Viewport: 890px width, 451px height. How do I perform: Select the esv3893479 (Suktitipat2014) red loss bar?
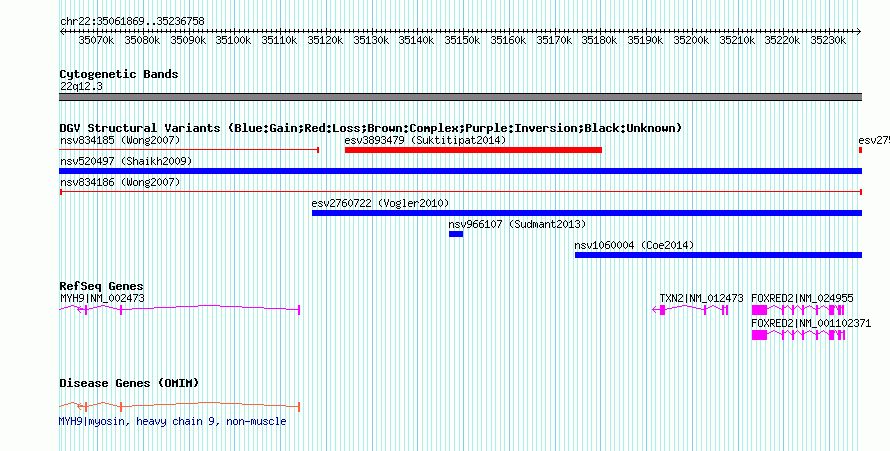point(473,150)
